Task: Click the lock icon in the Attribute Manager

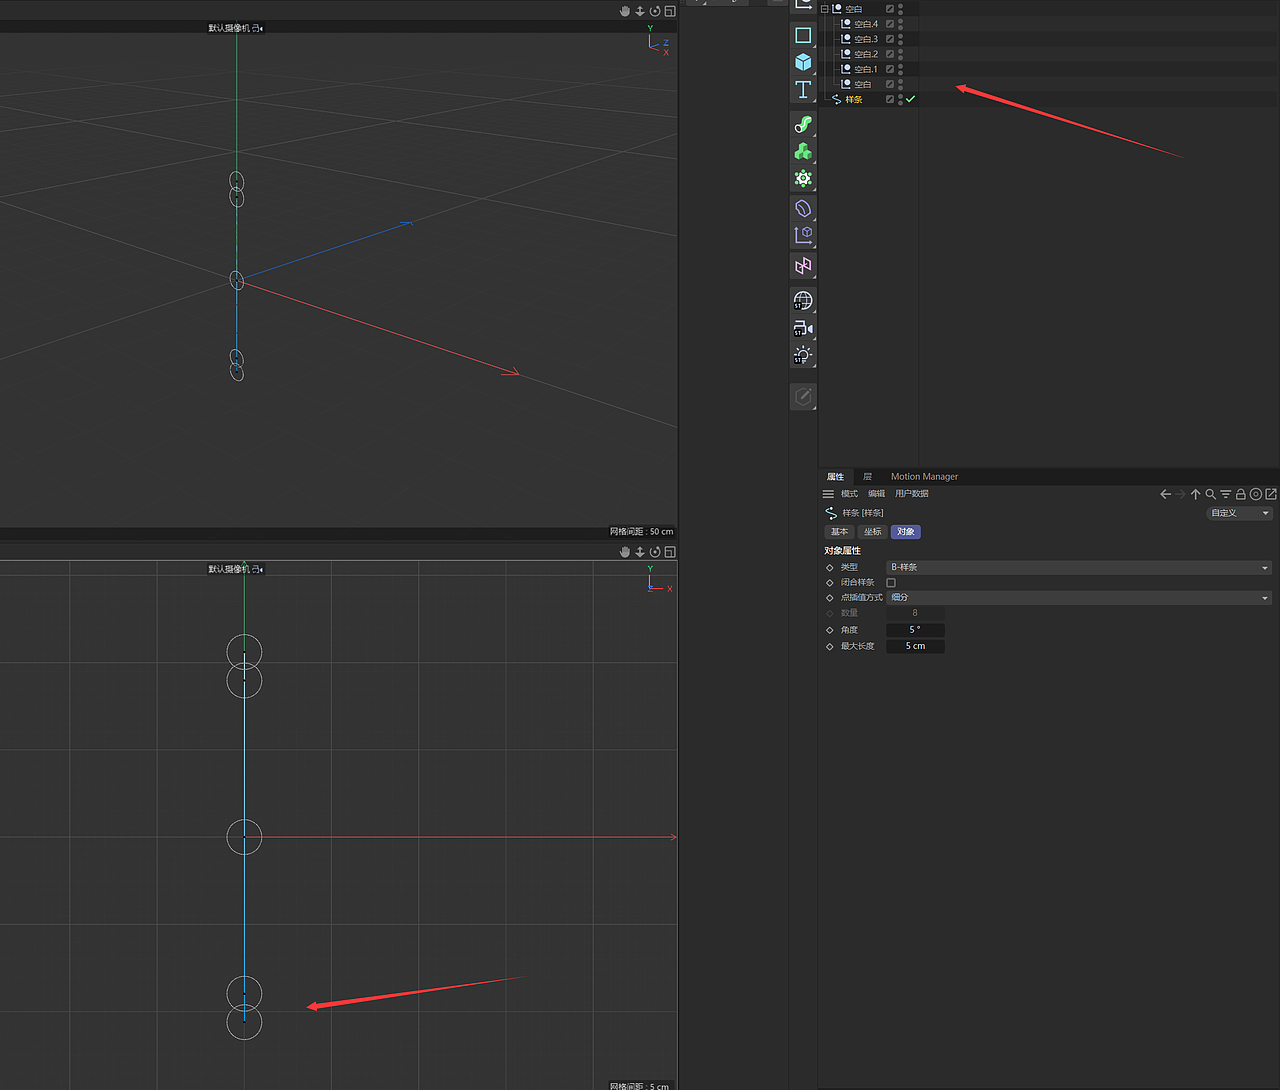Action: (1240, 494)
